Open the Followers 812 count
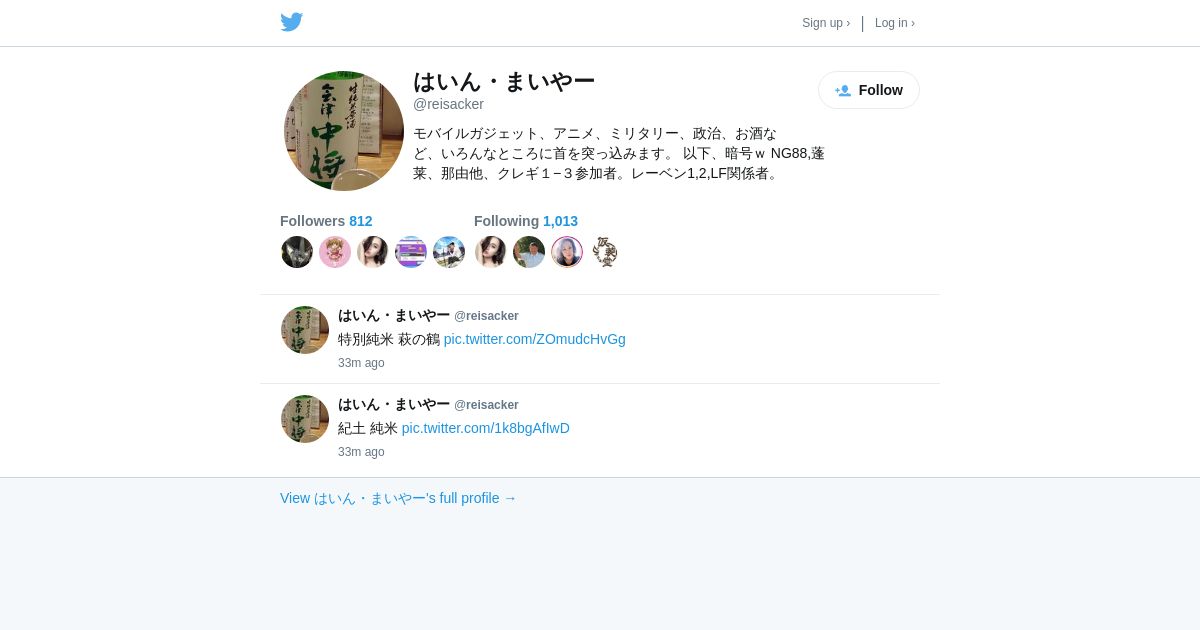This screenshot has height=630, width=1200. point(326,221)
